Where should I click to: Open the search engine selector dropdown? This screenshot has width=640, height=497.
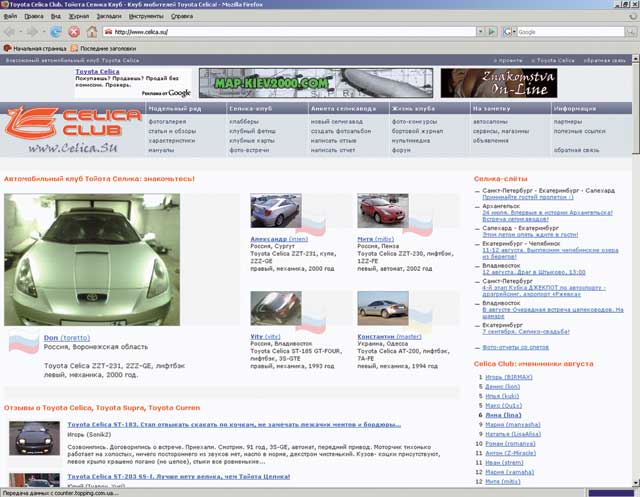point(512,32)
